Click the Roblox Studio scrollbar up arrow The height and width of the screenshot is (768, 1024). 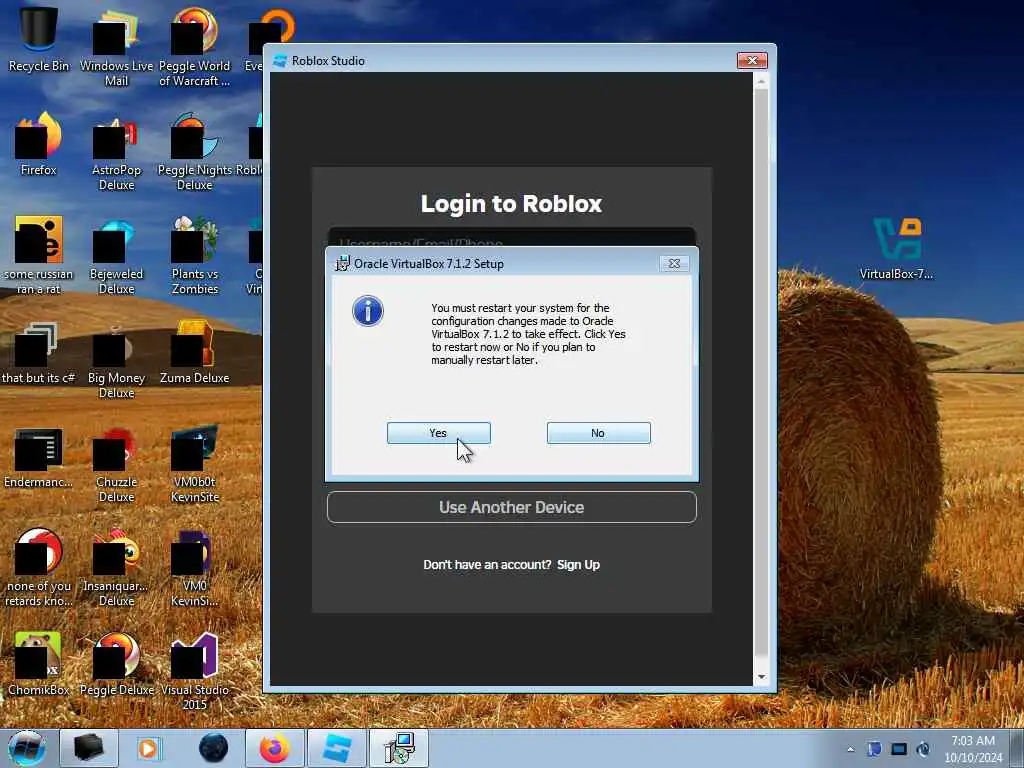[x=761, y=82]
